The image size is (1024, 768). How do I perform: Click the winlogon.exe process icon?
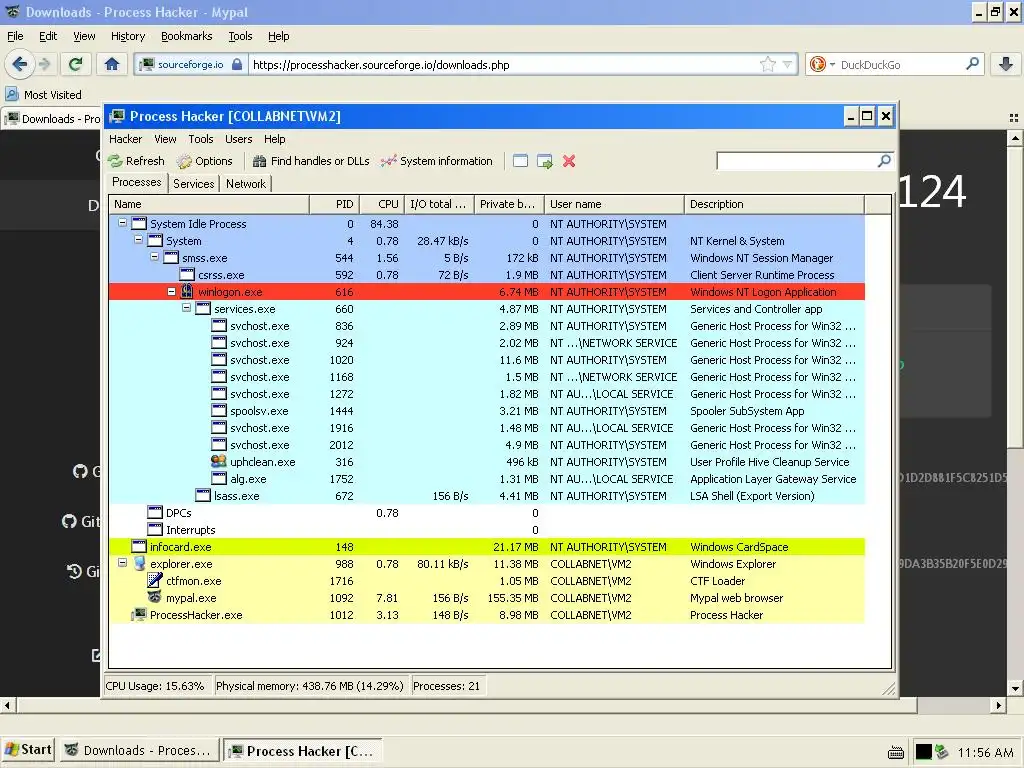click(x=187, y=291)
